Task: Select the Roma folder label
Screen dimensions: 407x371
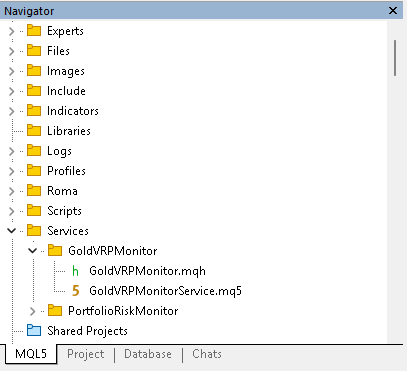Action: click(62, 191)
